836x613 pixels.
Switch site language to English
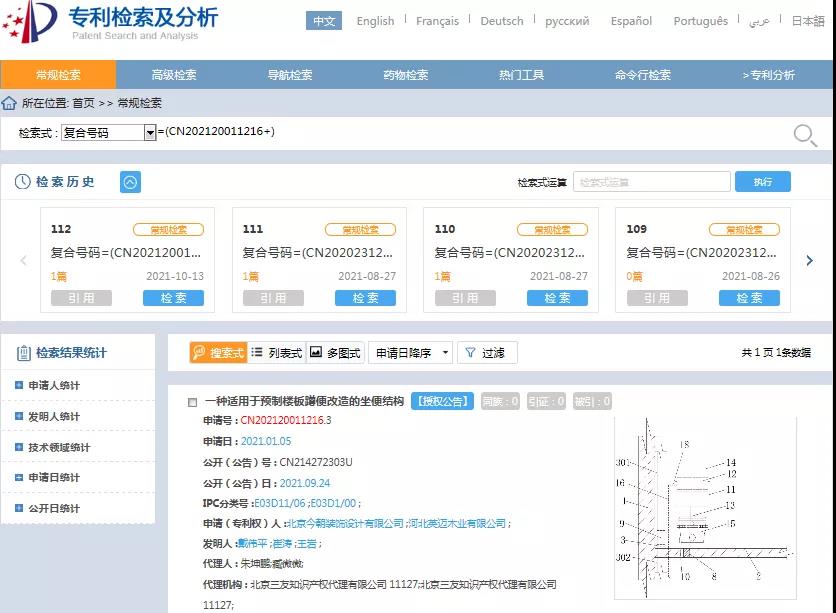tap(375, 21)
